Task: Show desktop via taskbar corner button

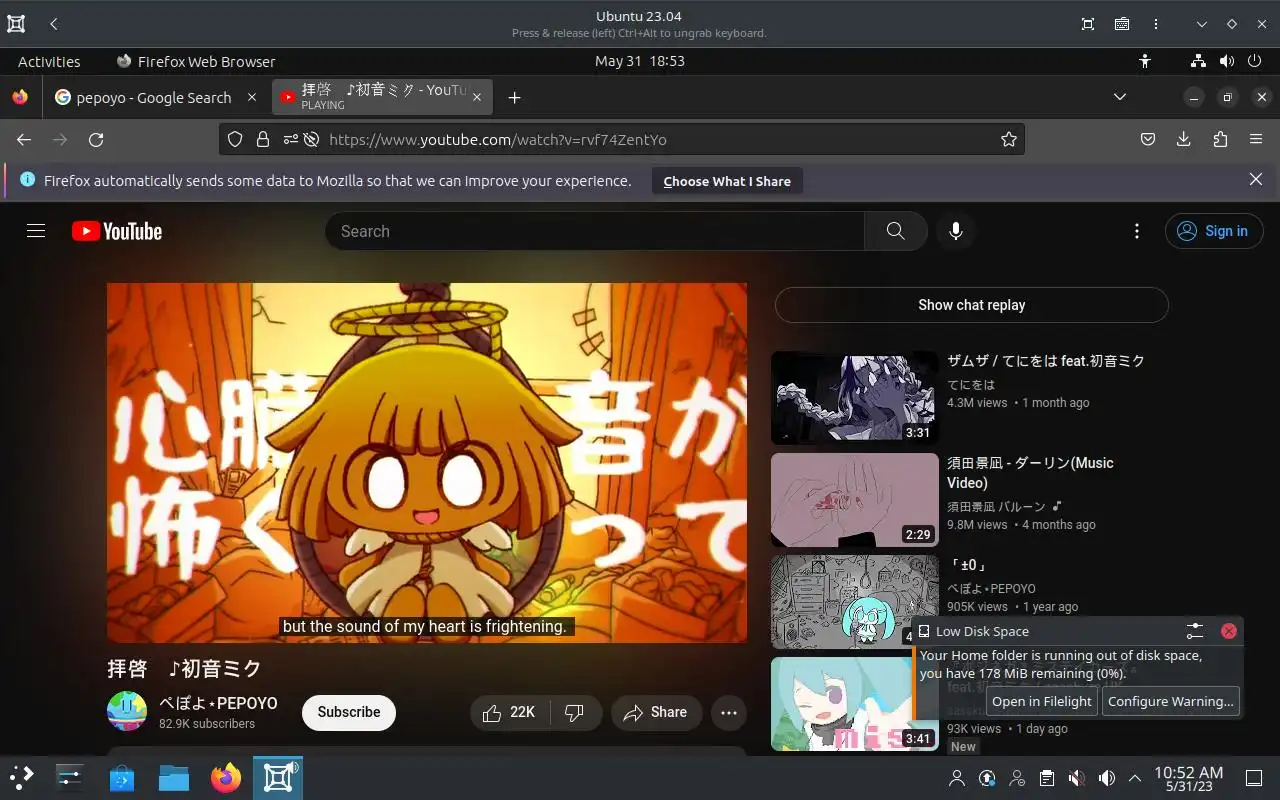Action: tap(1253, 778)
